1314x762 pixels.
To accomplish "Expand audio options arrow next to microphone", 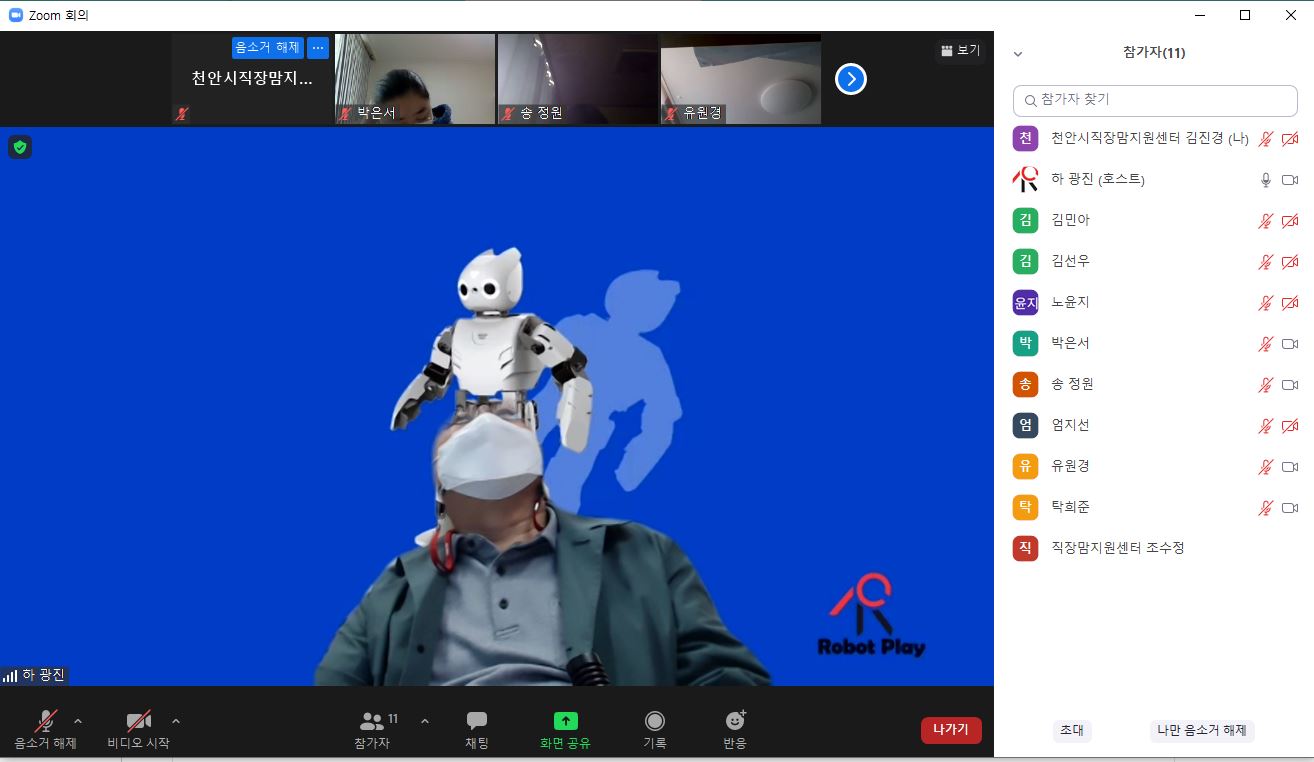I will (78, 721).
